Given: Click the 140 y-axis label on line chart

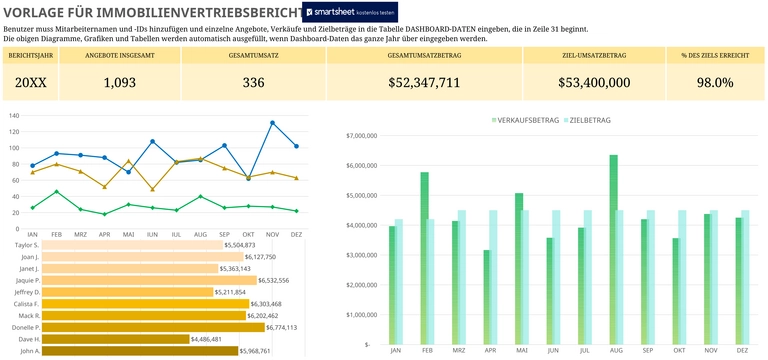Looking at the screenshot, I should click(x=14, y=116).
